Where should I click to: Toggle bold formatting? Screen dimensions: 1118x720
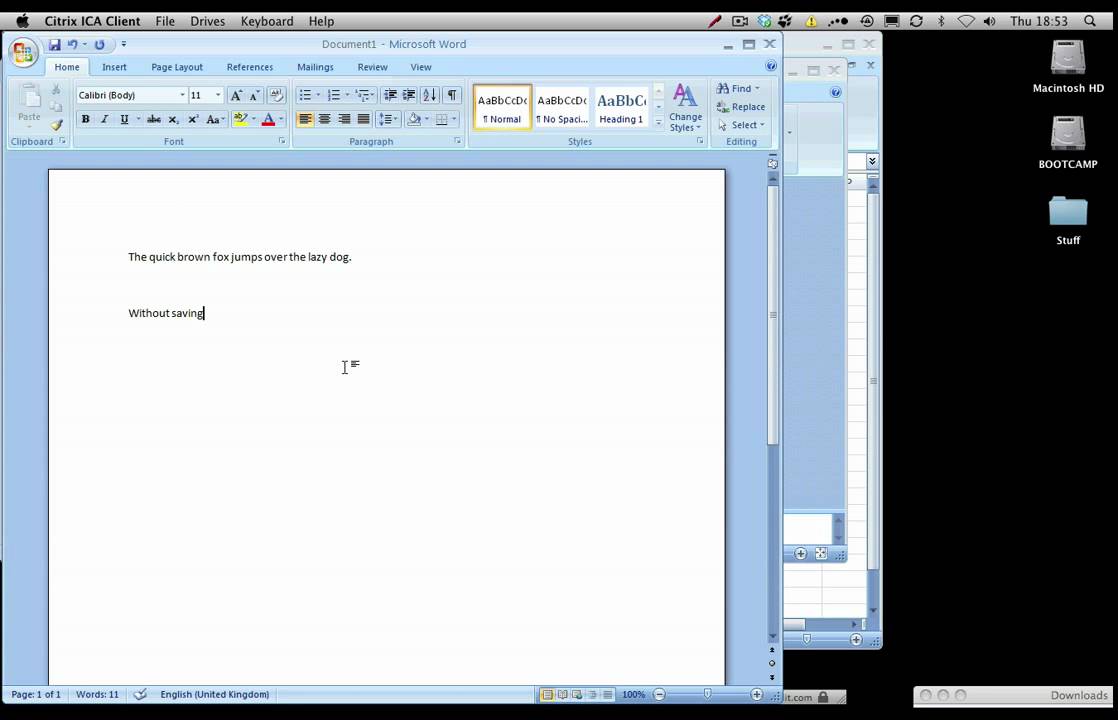click(86, 119)
